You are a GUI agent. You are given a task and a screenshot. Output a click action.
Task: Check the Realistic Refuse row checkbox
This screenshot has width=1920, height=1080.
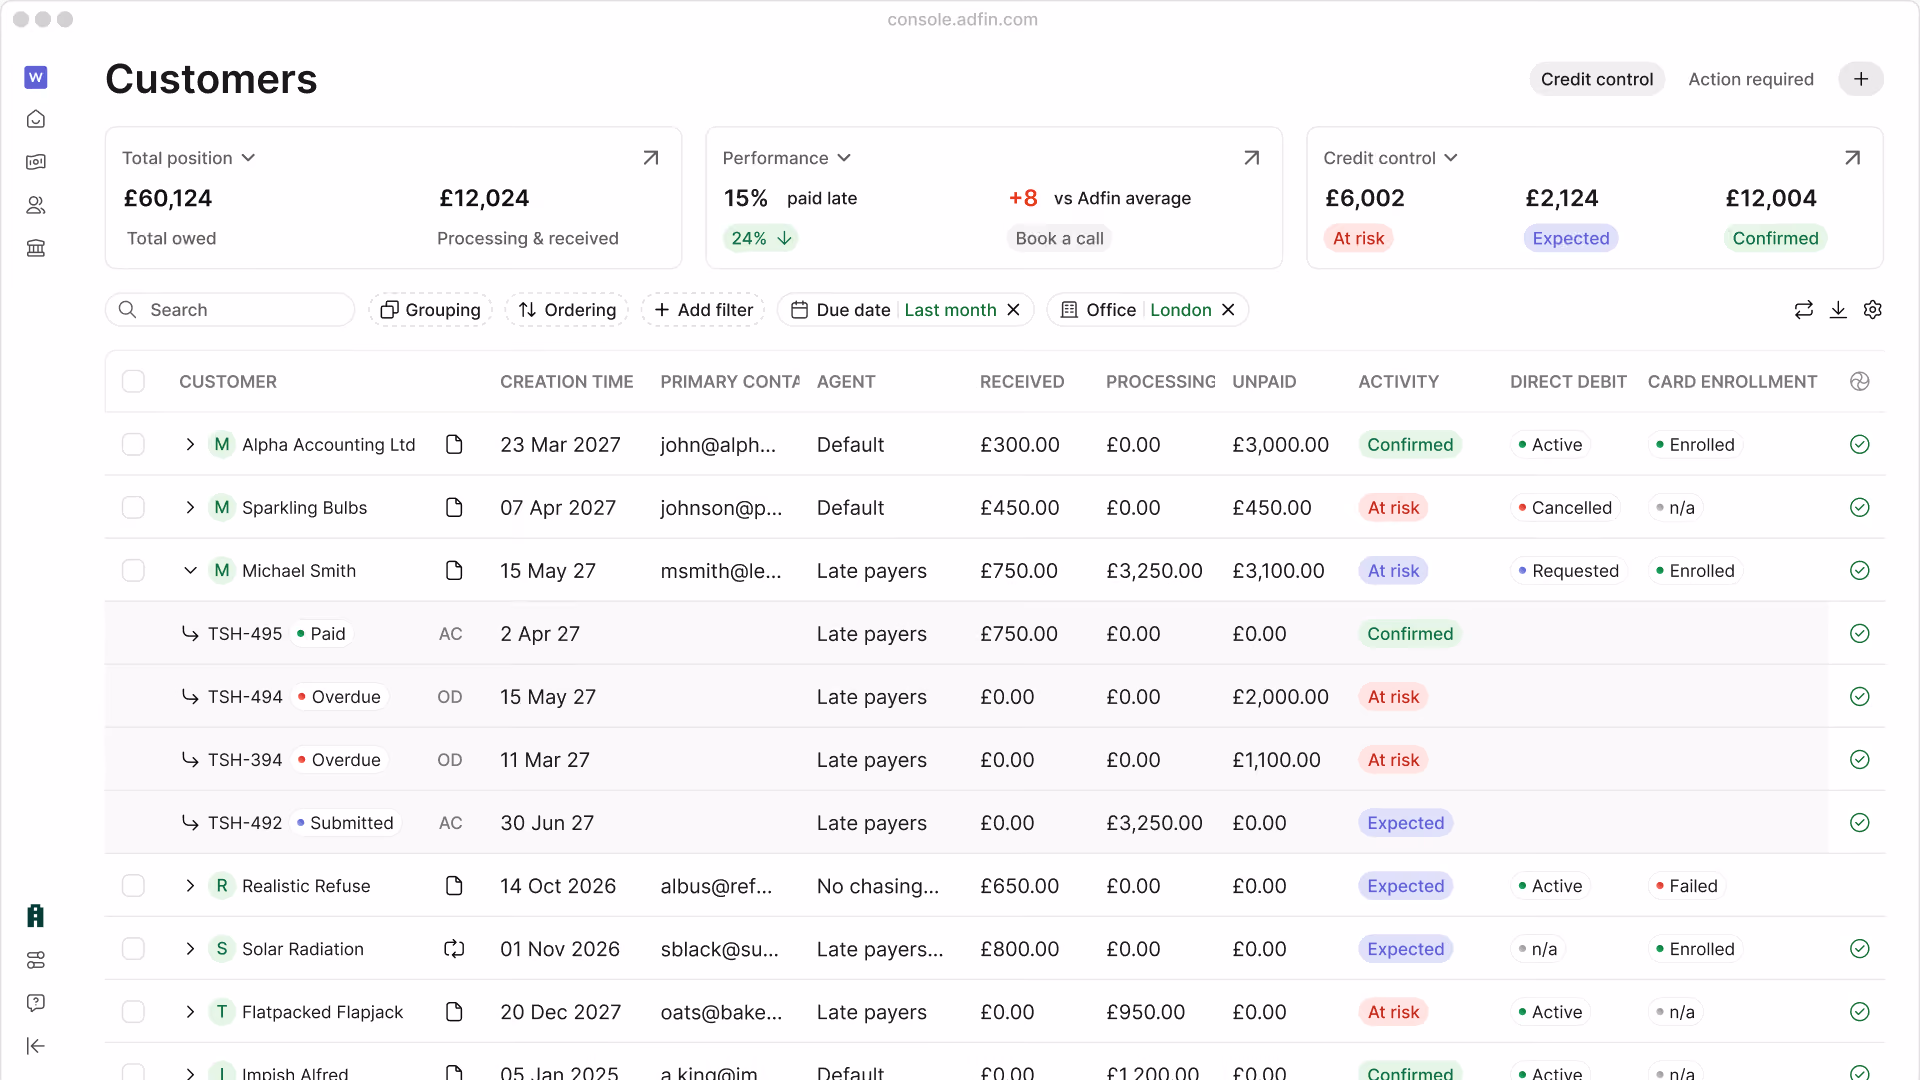pos(133,886)
